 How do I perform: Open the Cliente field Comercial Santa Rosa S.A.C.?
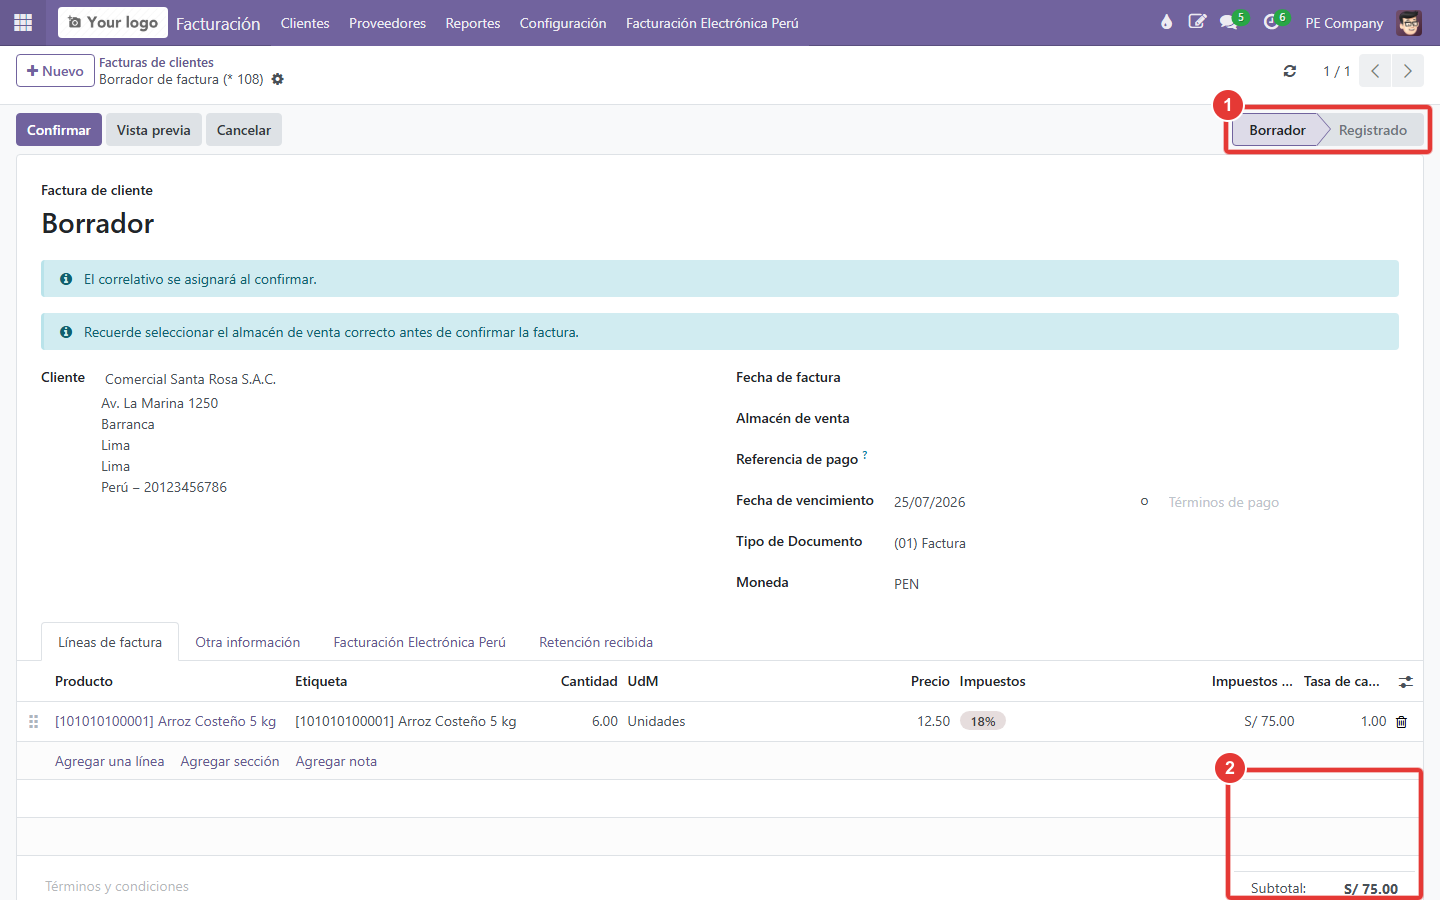[x=190, y=379]
